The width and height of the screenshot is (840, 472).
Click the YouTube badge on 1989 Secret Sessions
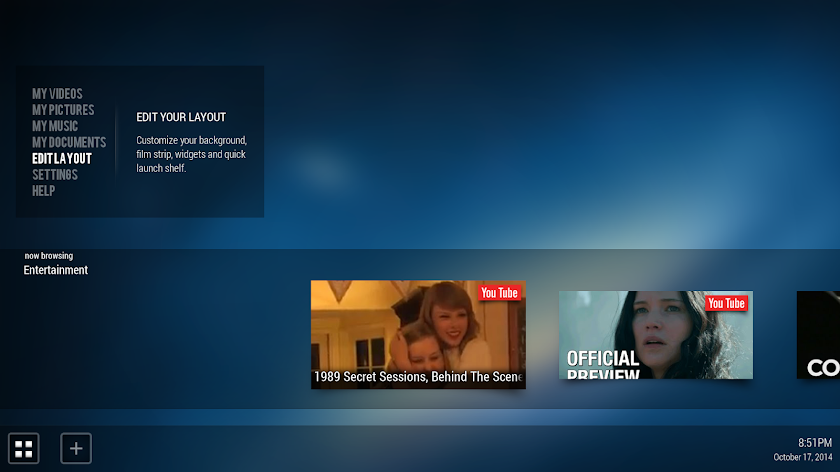click(499, 293)
